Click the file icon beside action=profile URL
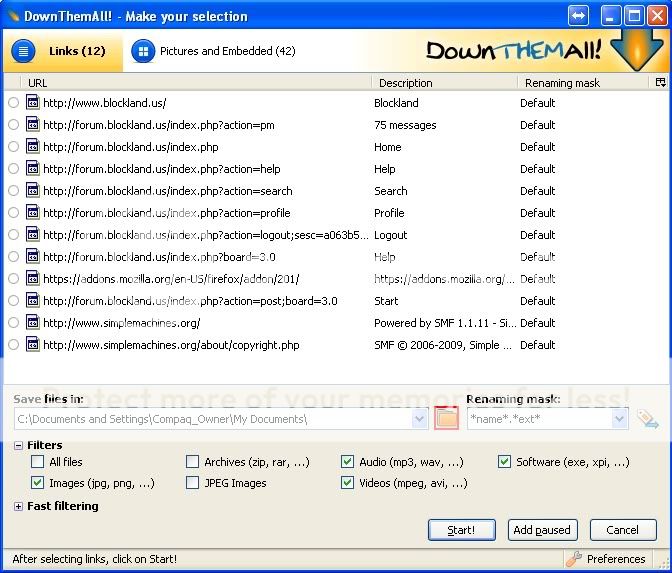Viewport: 672px width, 573px height. click(x=33, y=213)
